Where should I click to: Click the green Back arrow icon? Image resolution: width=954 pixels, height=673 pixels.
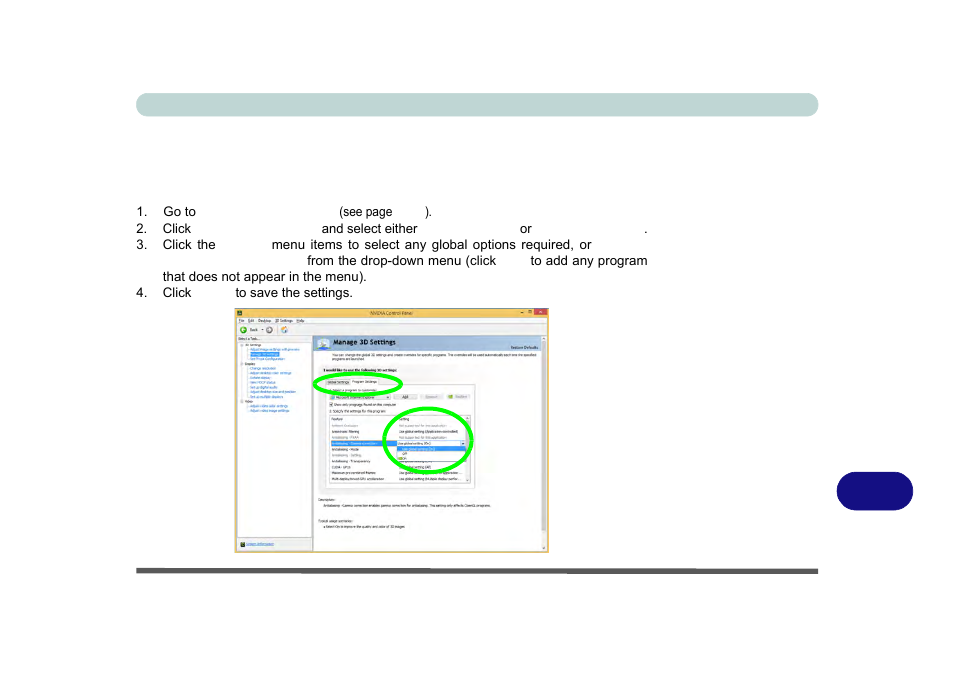243,330
